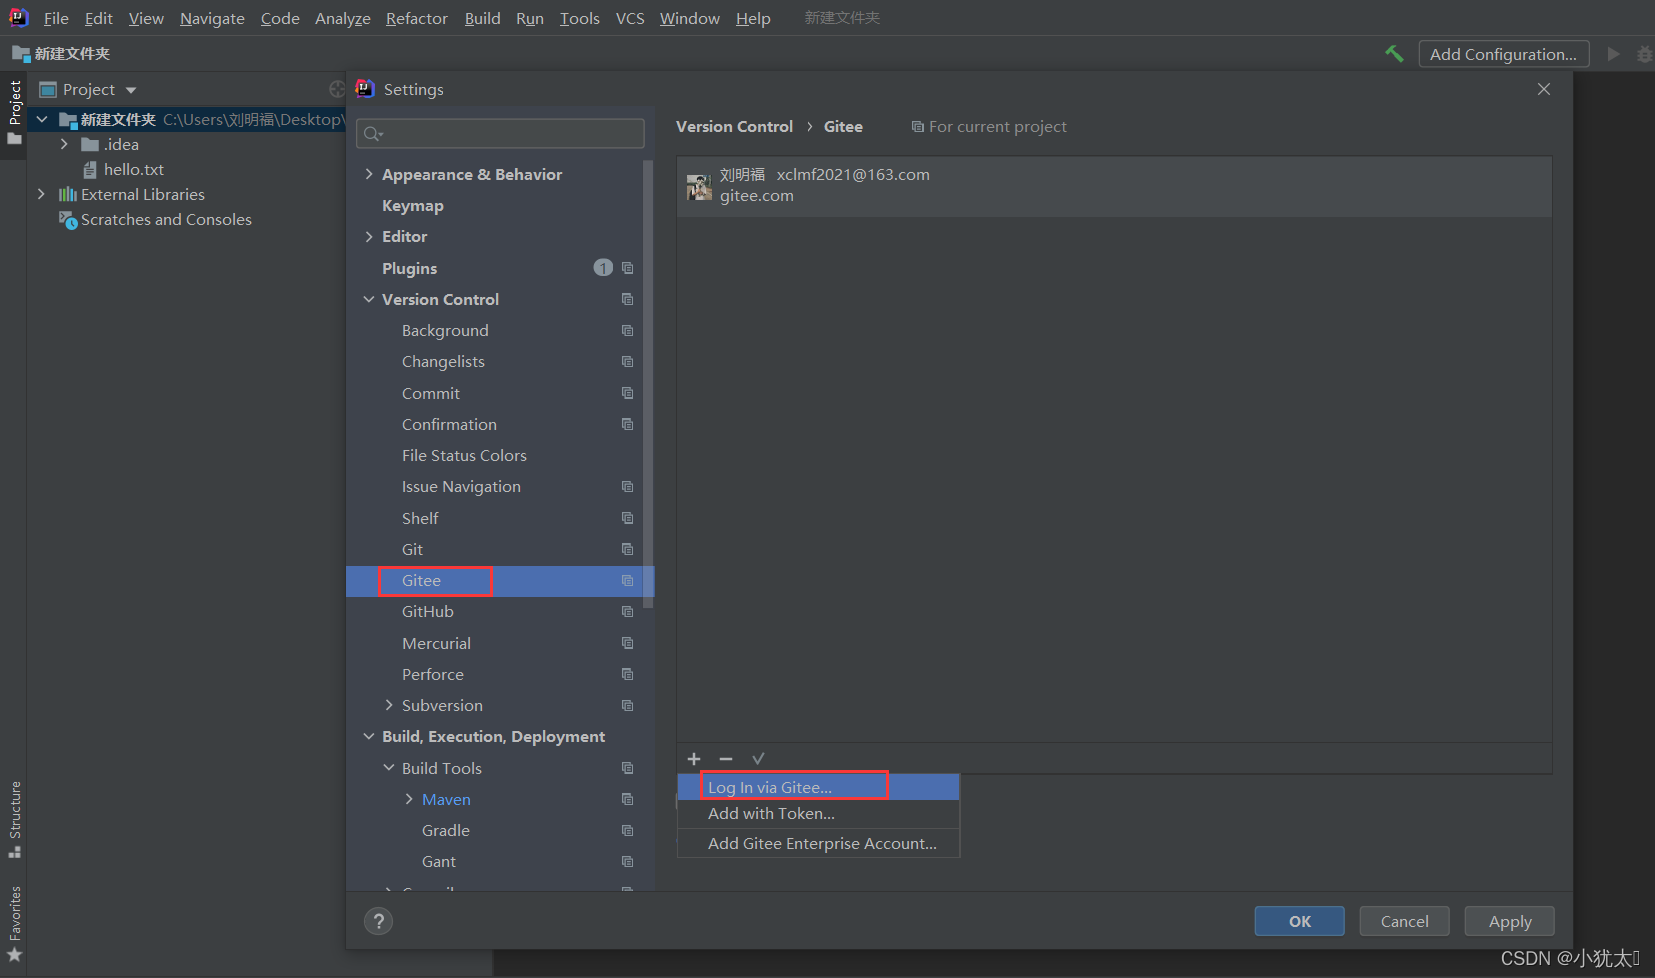Click the hello.txt file icon

(x=90, y=170)
